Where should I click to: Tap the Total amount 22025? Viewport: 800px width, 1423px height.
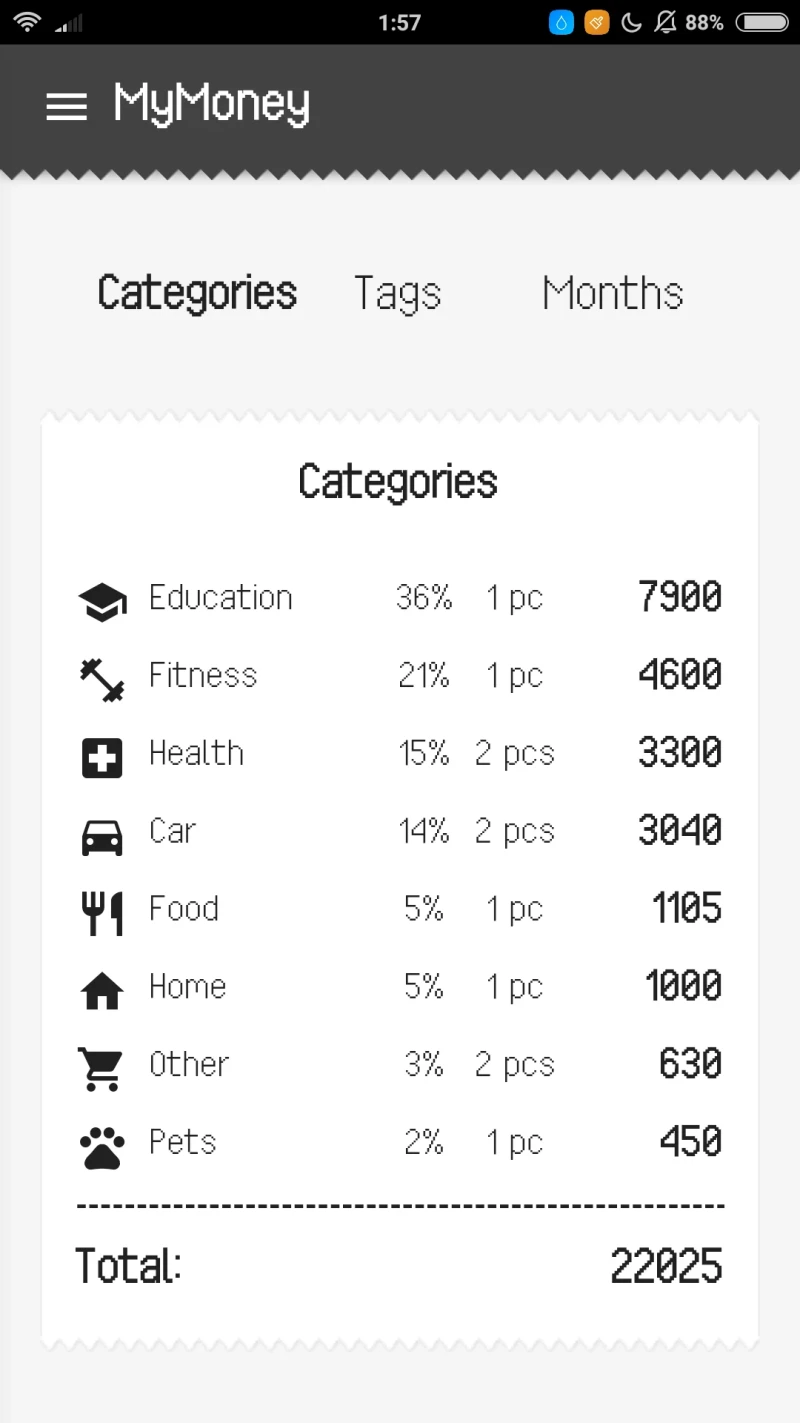[666, 1267]
